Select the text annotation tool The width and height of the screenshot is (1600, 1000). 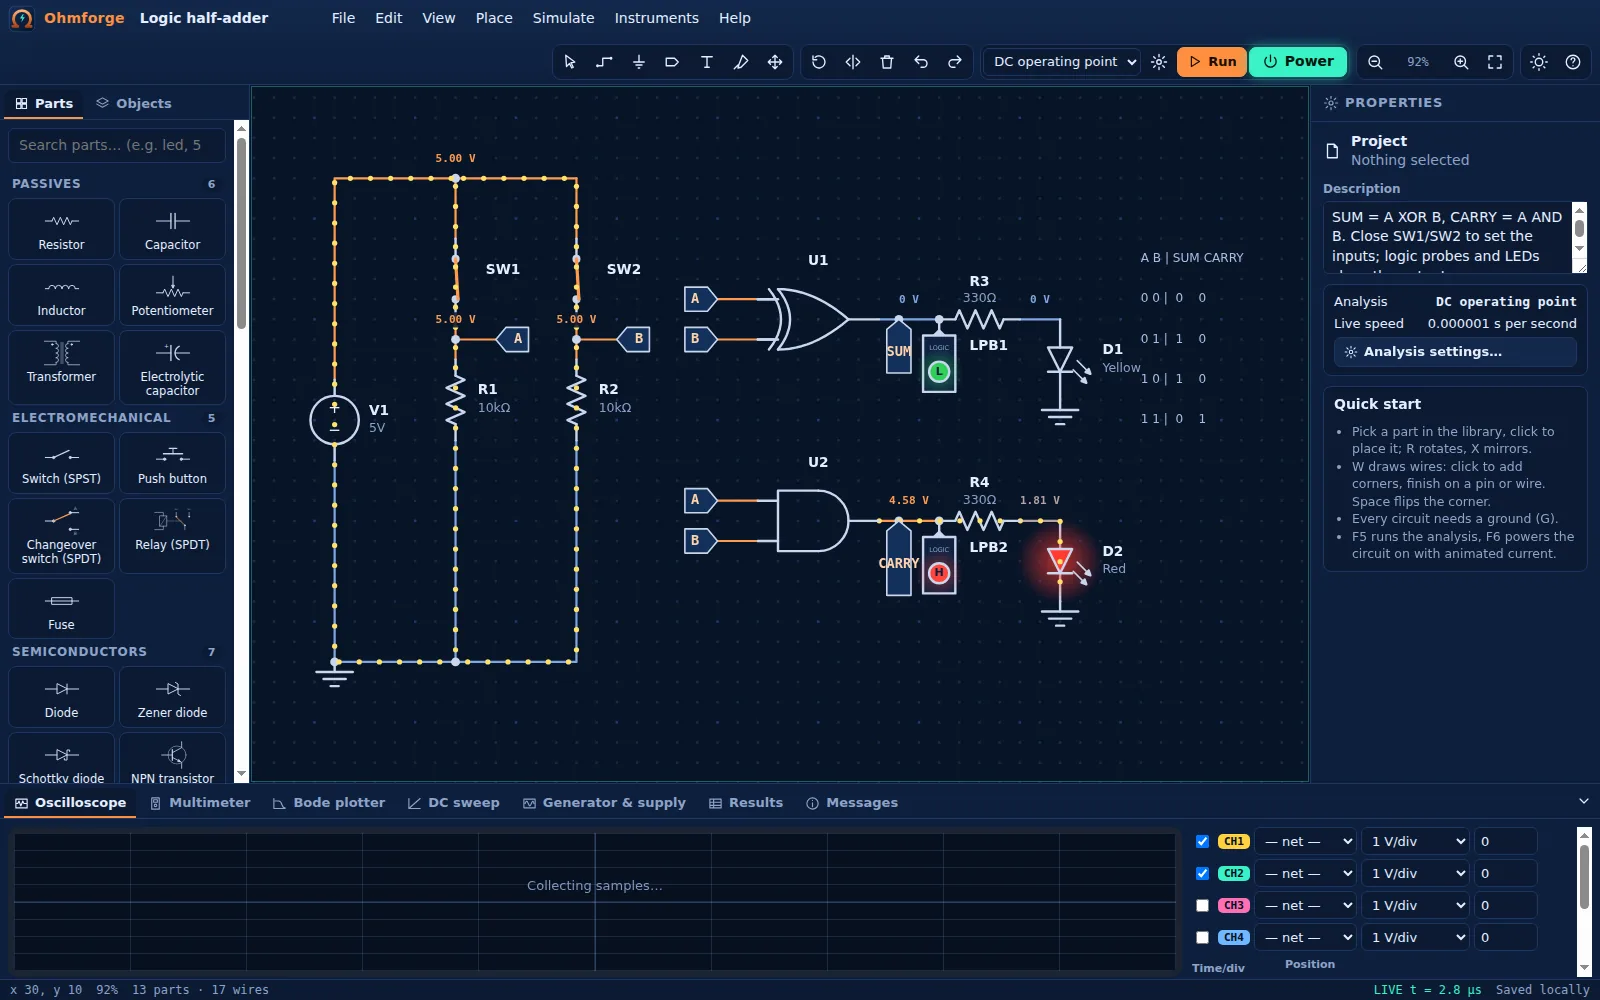(x=706, y=62)
